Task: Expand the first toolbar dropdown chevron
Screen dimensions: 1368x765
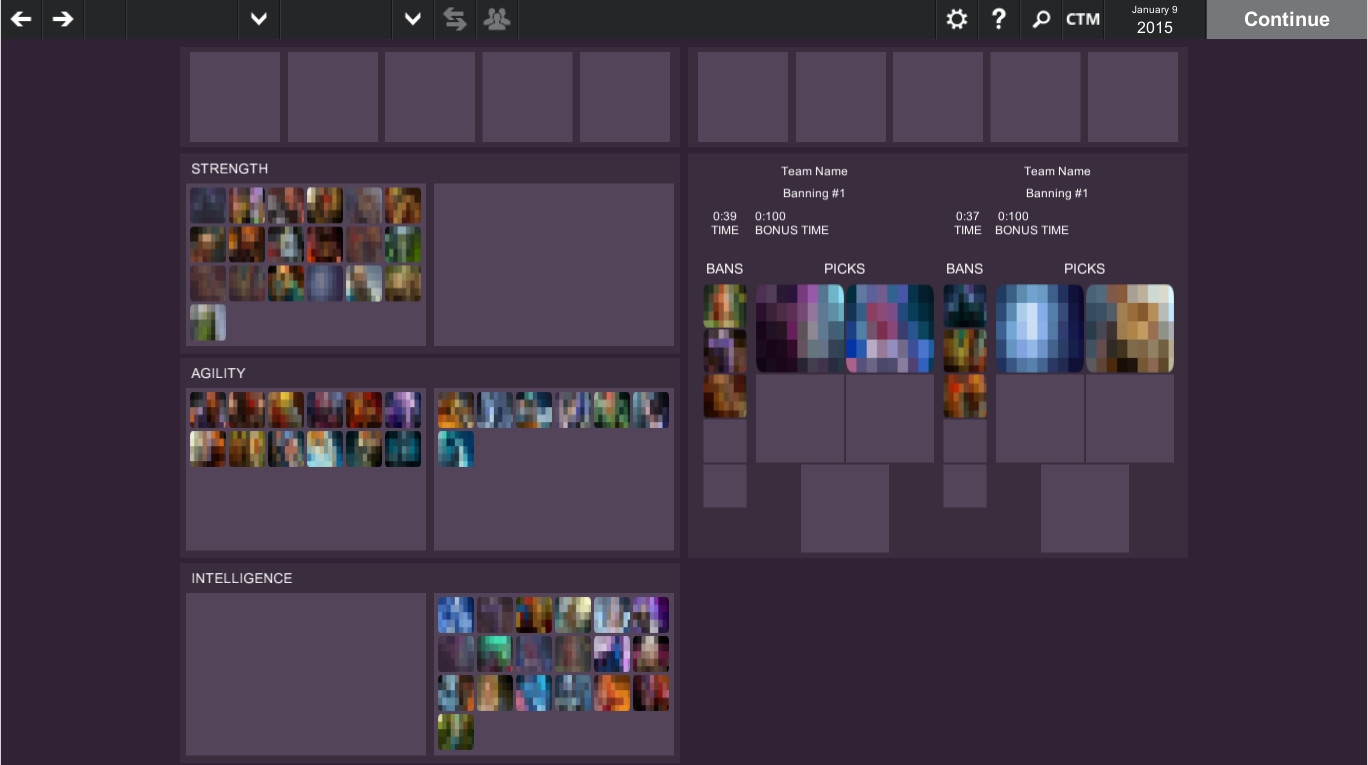Action: click(x=258, y=19)
